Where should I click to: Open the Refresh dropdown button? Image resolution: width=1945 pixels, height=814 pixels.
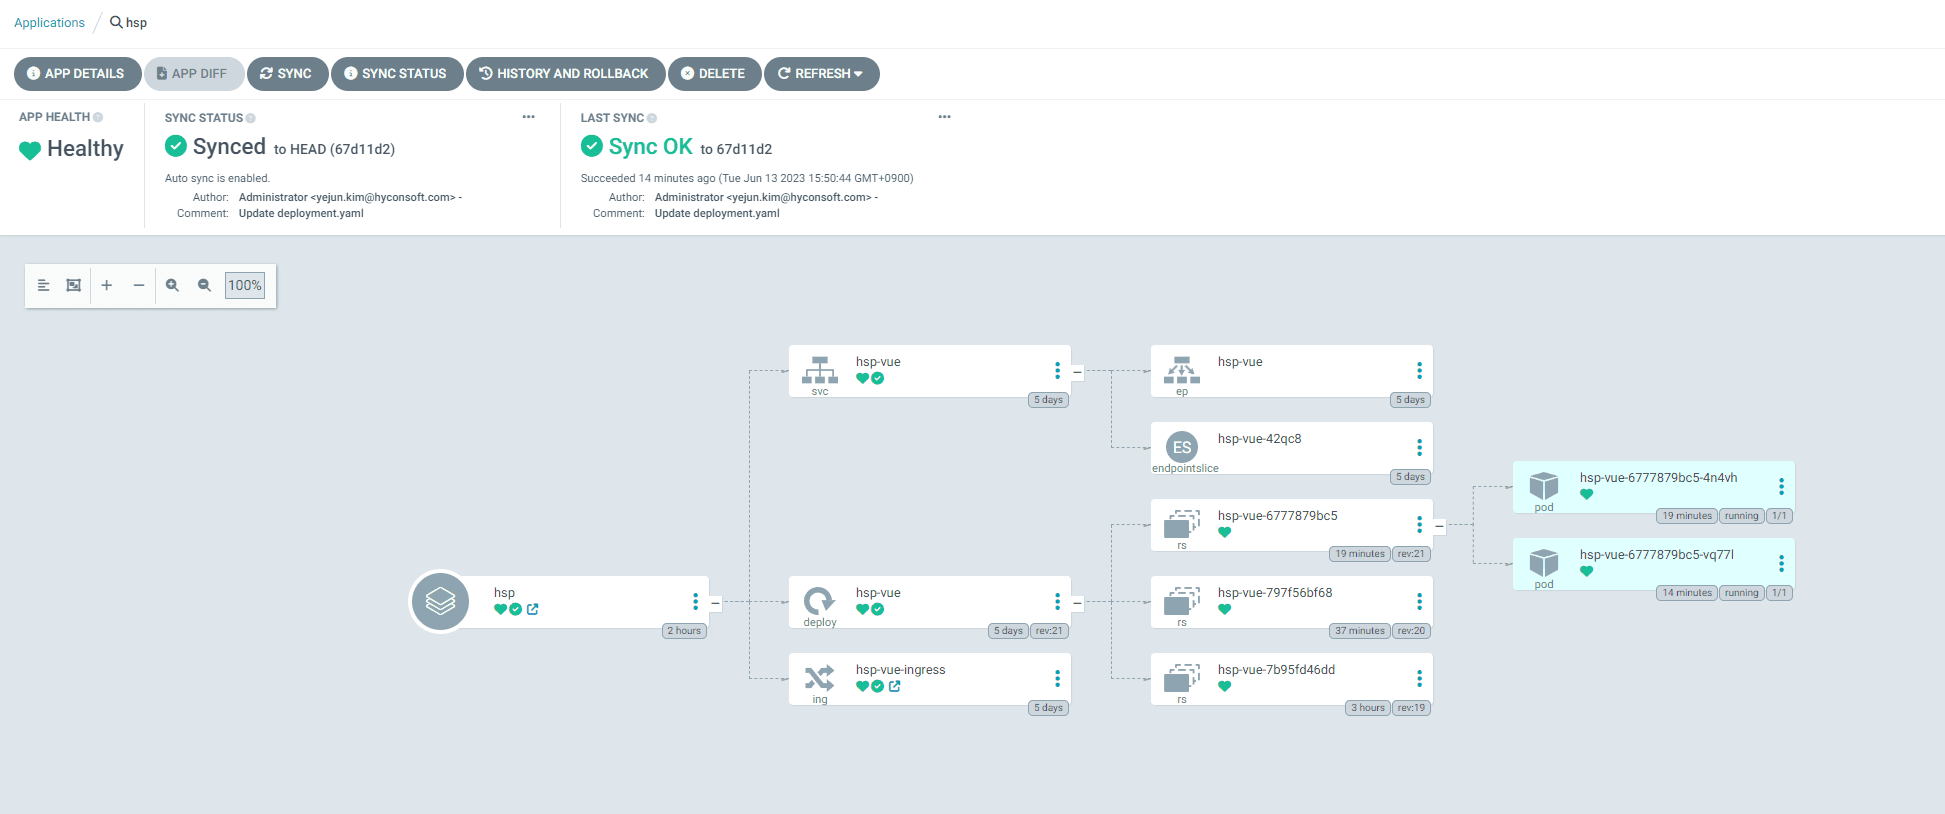pyautogui.click(x=821, y=74)
